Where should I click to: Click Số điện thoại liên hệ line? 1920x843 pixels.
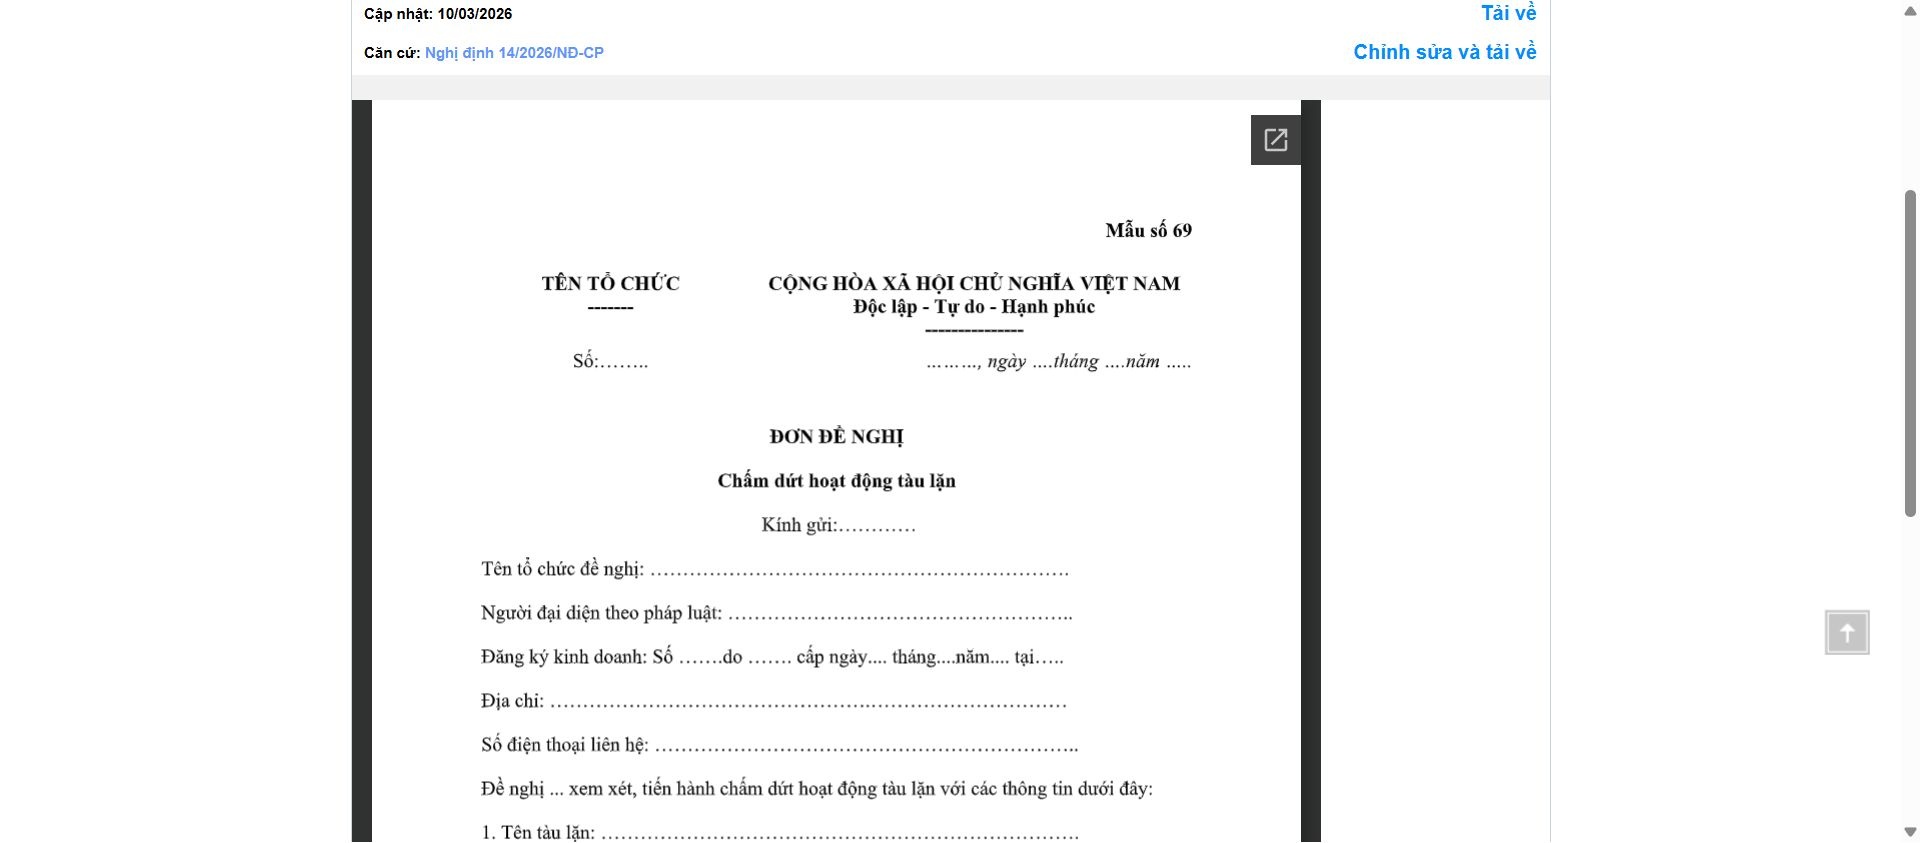click(x=780, y=745)
